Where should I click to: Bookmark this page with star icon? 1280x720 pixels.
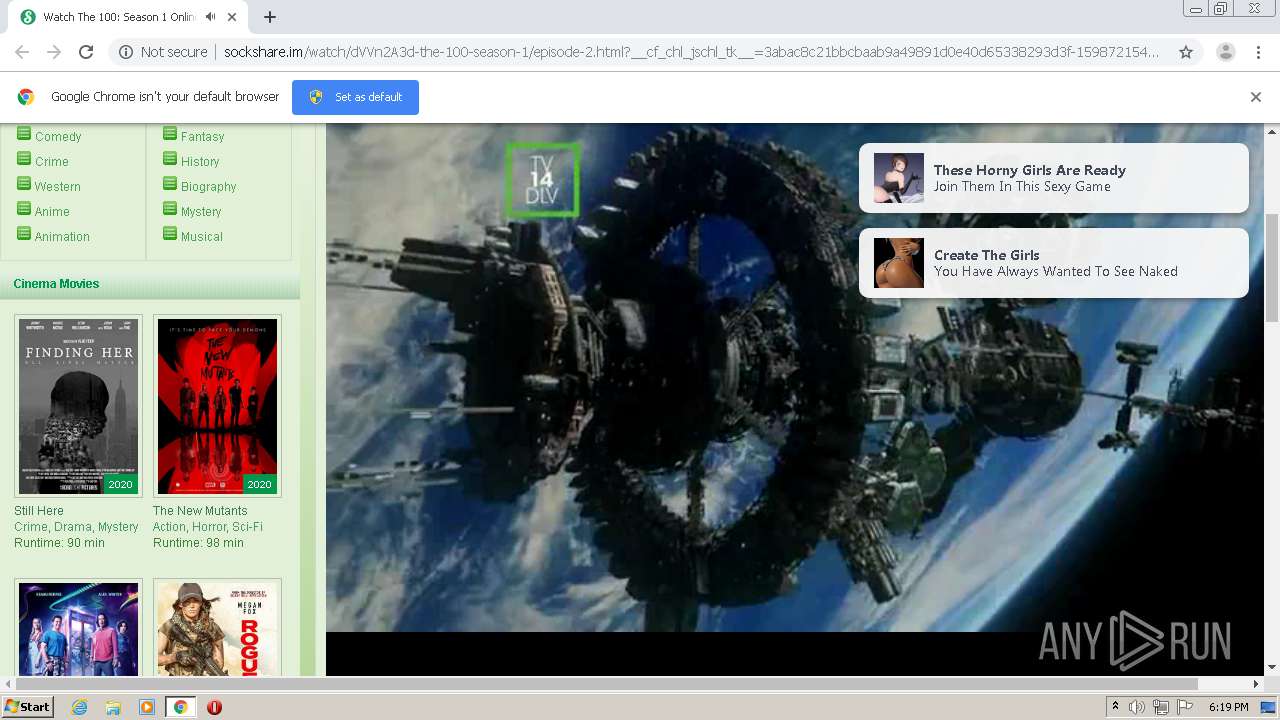pos(1186,52)
